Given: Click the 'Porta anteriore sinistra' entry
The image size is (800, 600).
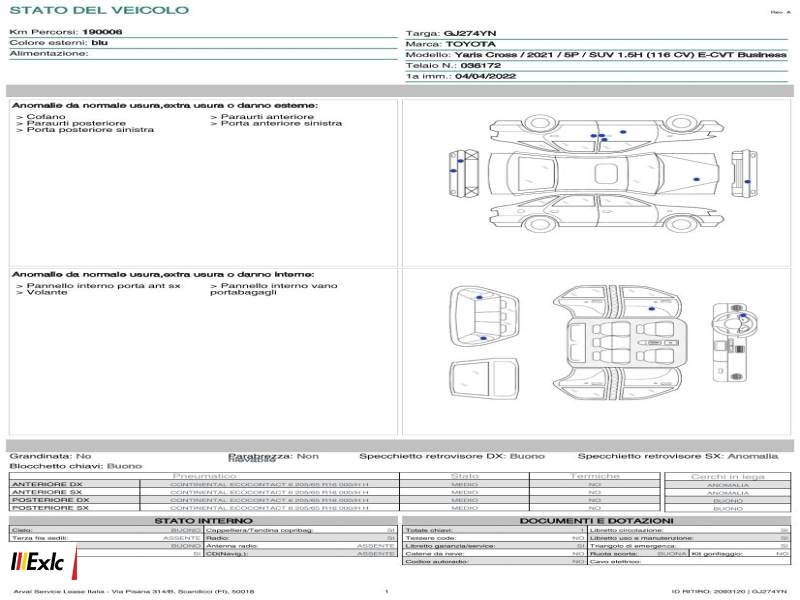Looking at the screenshot, I should point(276,123).
